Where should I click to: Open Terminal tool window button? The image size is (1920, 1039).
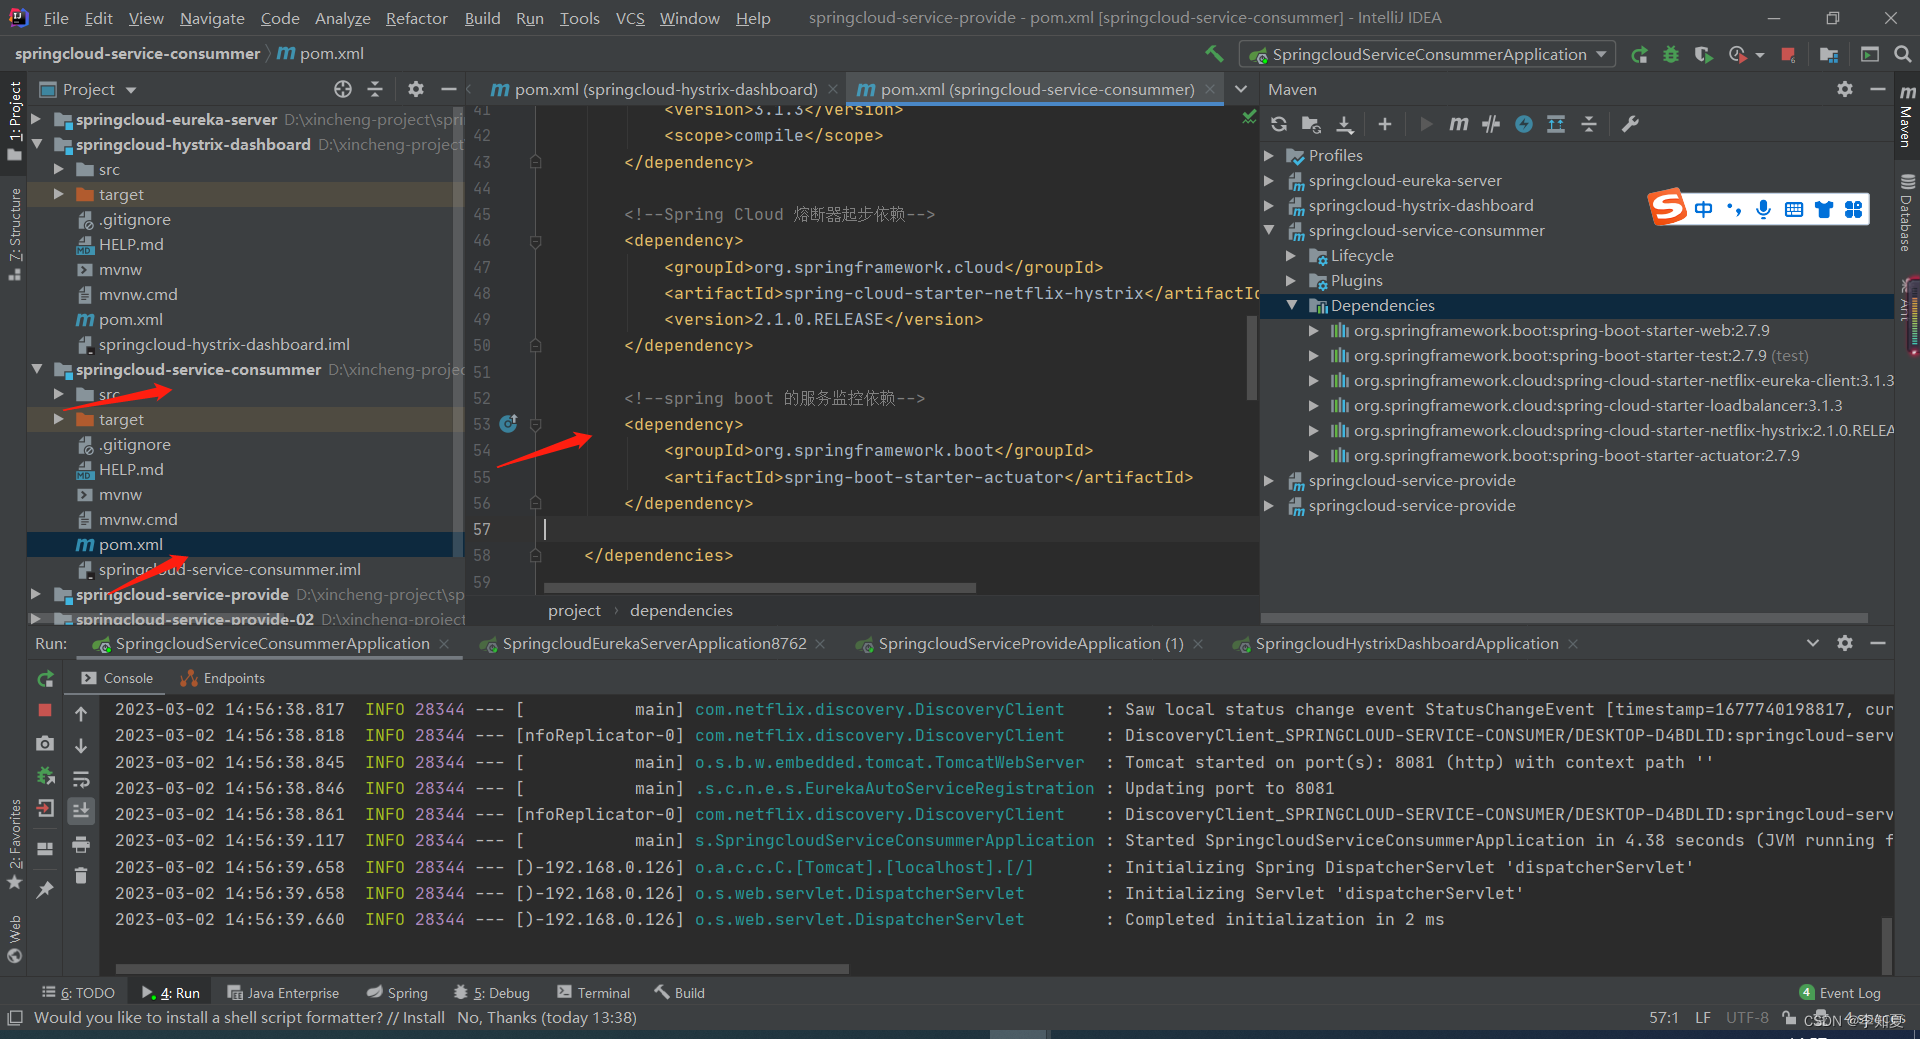594,993
